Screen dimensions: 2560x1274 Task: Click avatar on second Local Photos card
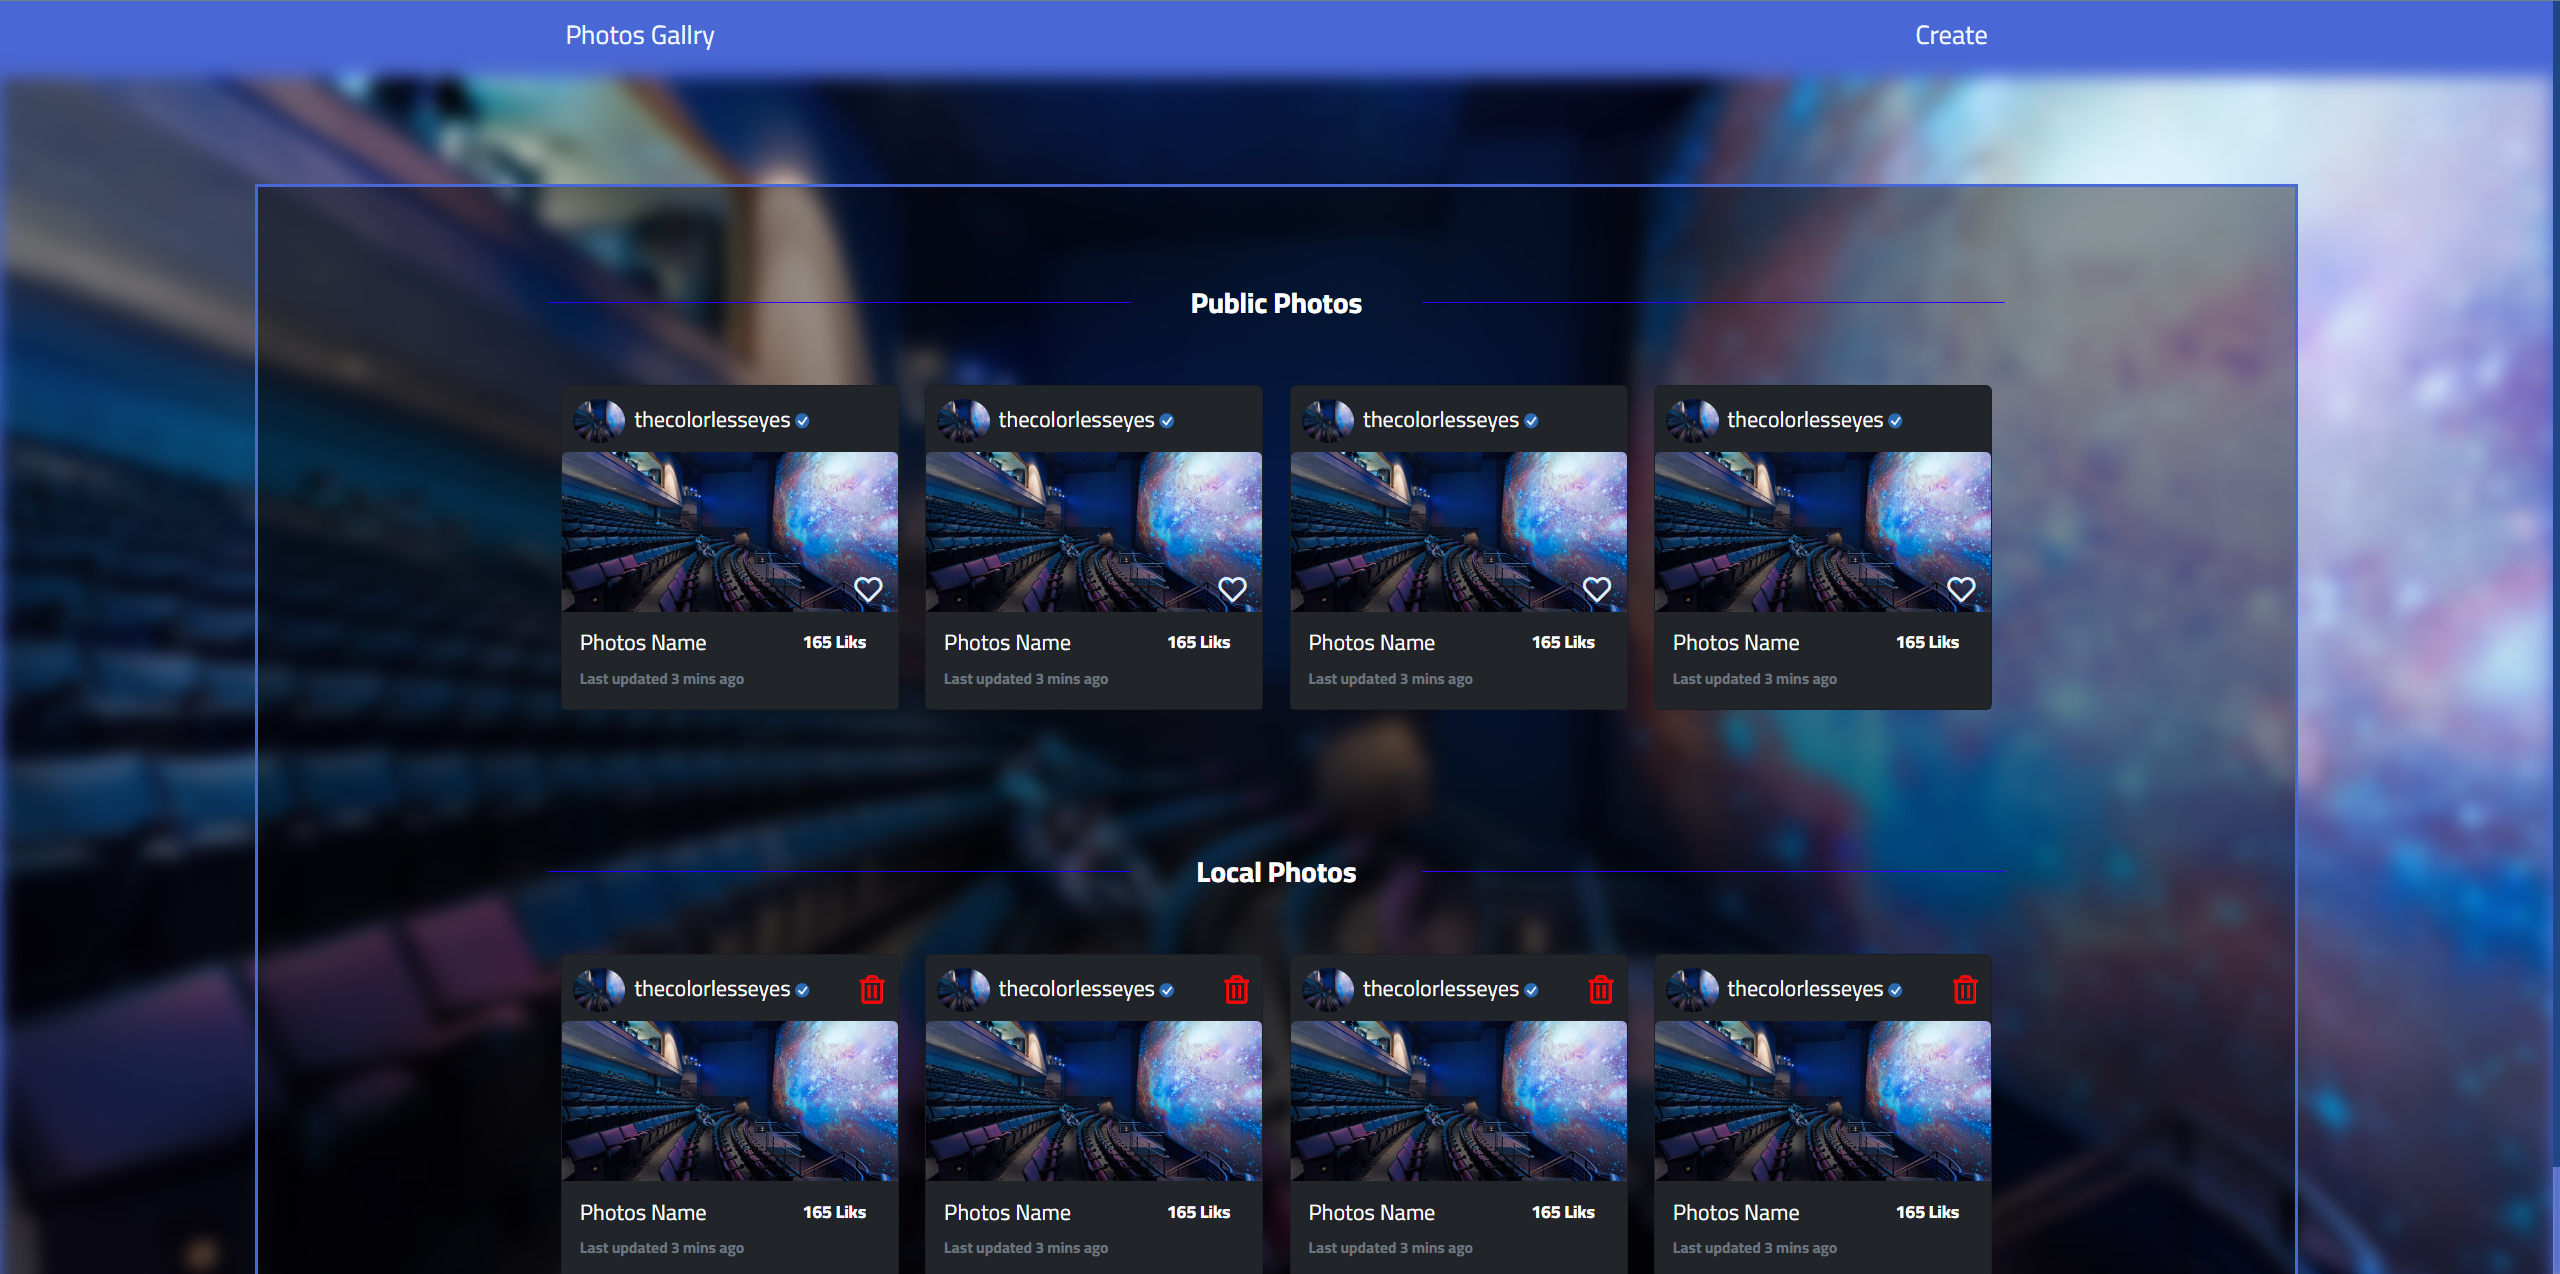pos(963,989)
